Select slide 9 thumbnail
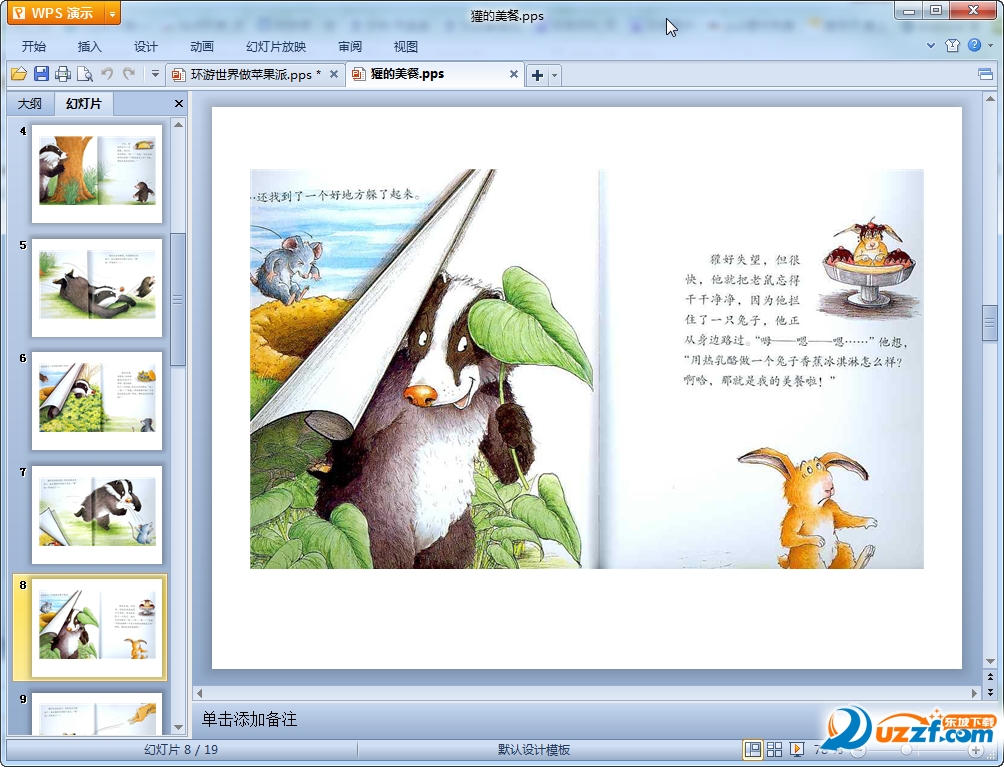The height and width of the screenshot is (767, 1004). 97,714
